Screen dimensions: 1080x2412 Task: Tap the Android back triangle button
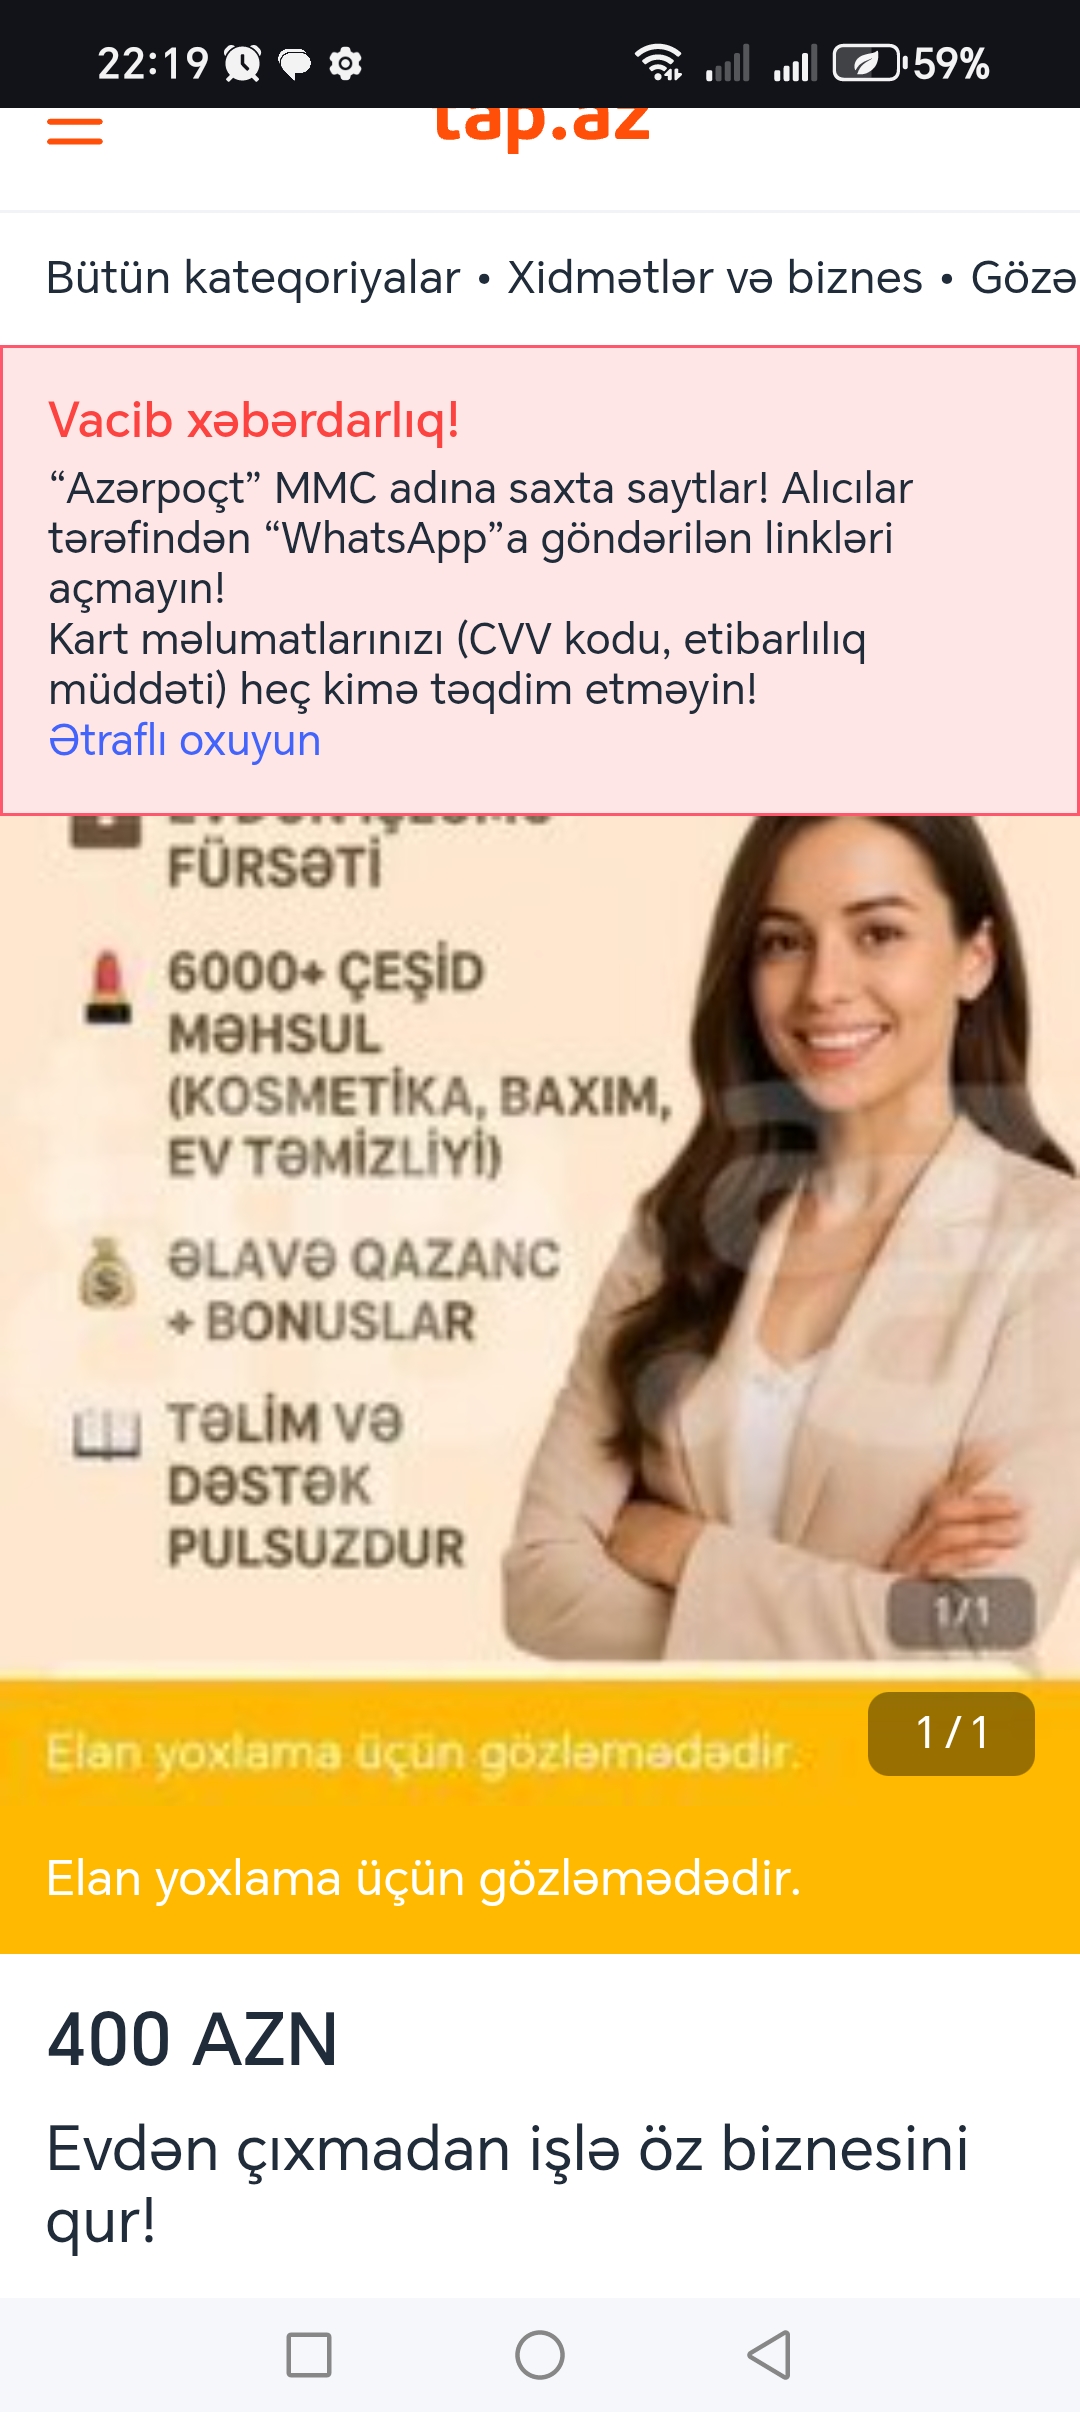[x=770, y=2354]
